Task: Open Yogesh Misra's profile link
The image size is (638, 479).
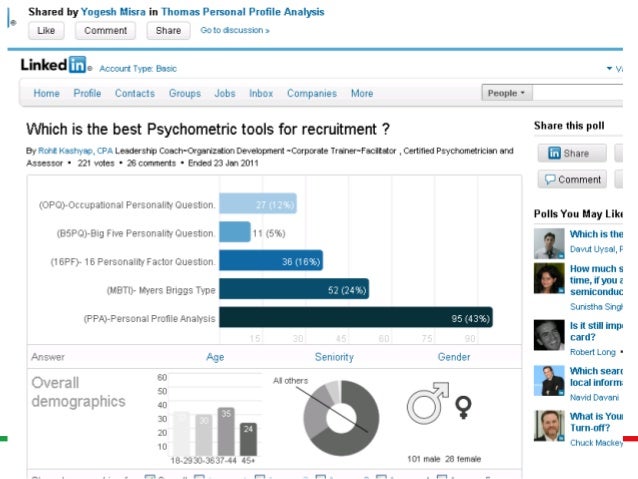Action: [x=113, y=12]
